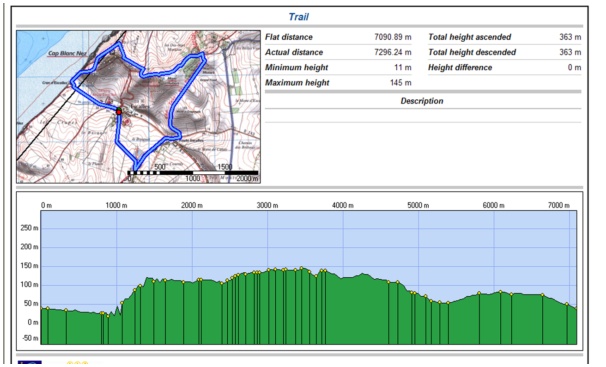606x367 pixels.
Task: Click the Total height descended value
Action: point(570,52)
